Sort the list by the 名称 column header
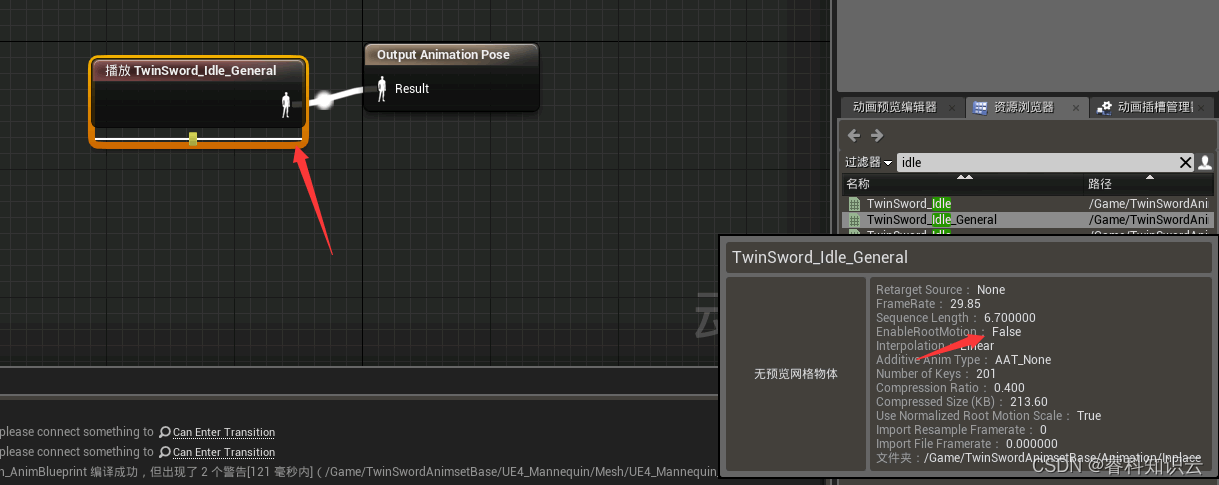 tap(961, 184)
